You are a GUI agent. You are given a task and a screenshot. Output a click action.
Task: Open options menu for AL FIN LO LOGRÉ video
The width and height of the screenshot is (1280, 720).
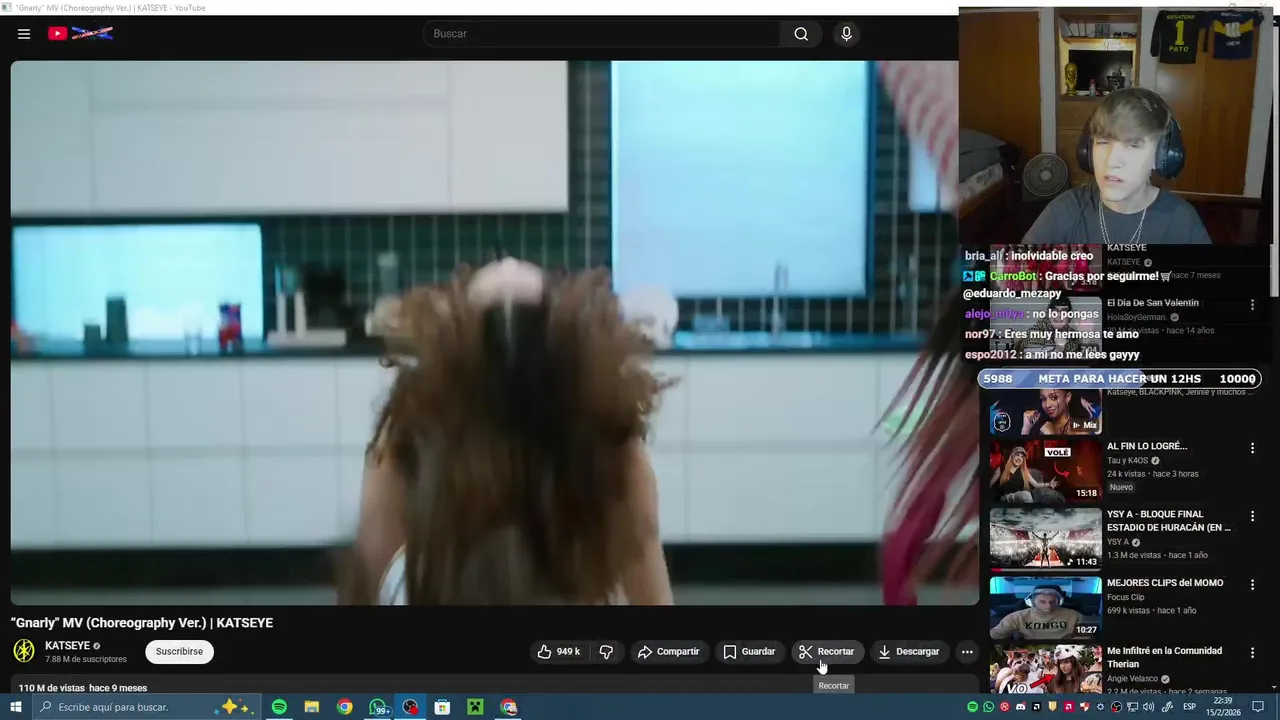(x=1252, y=448)
